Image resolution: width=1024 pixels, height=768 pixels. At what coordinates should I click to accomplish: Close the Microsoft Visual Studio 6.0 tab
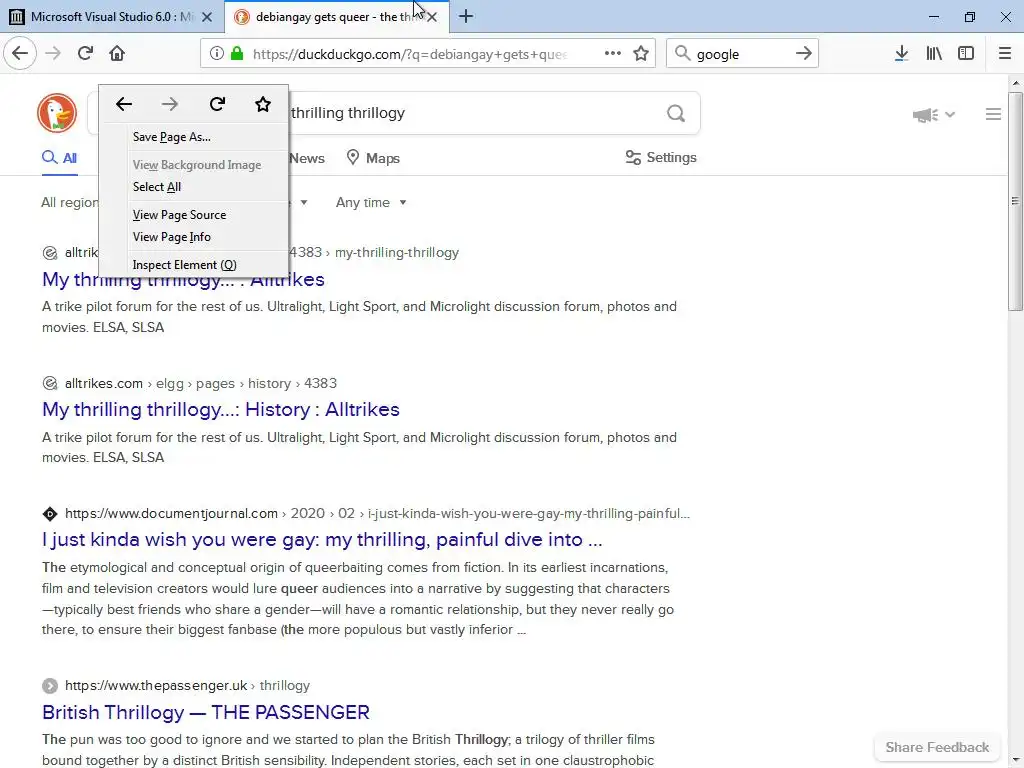pyautogui.click(x=207, y=17)
